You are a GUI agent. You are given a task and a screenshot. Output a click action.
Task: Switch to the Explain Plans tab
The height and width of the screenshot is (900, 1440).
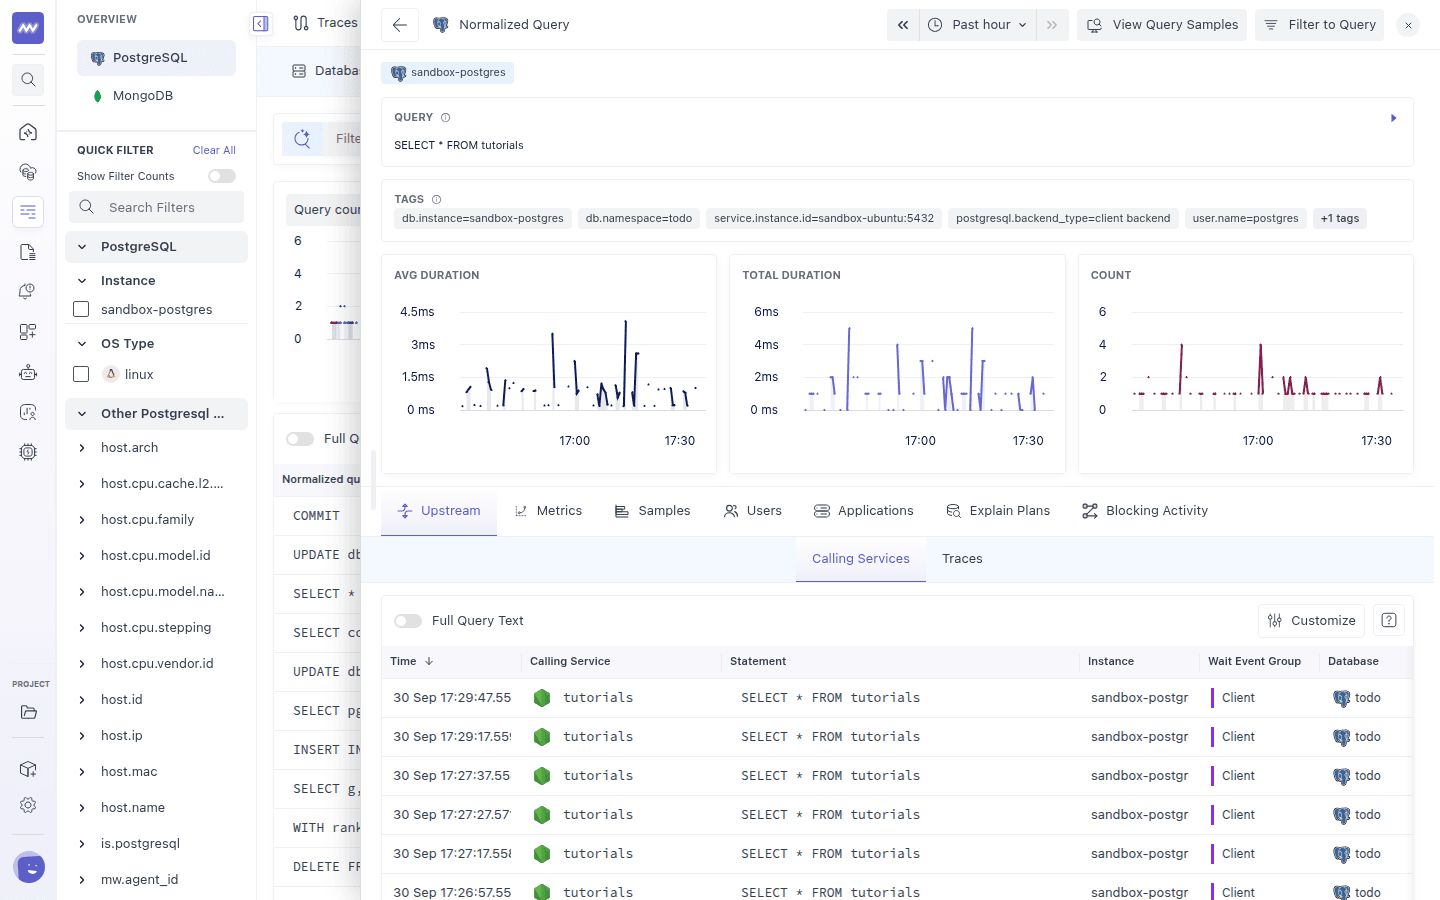998,511
